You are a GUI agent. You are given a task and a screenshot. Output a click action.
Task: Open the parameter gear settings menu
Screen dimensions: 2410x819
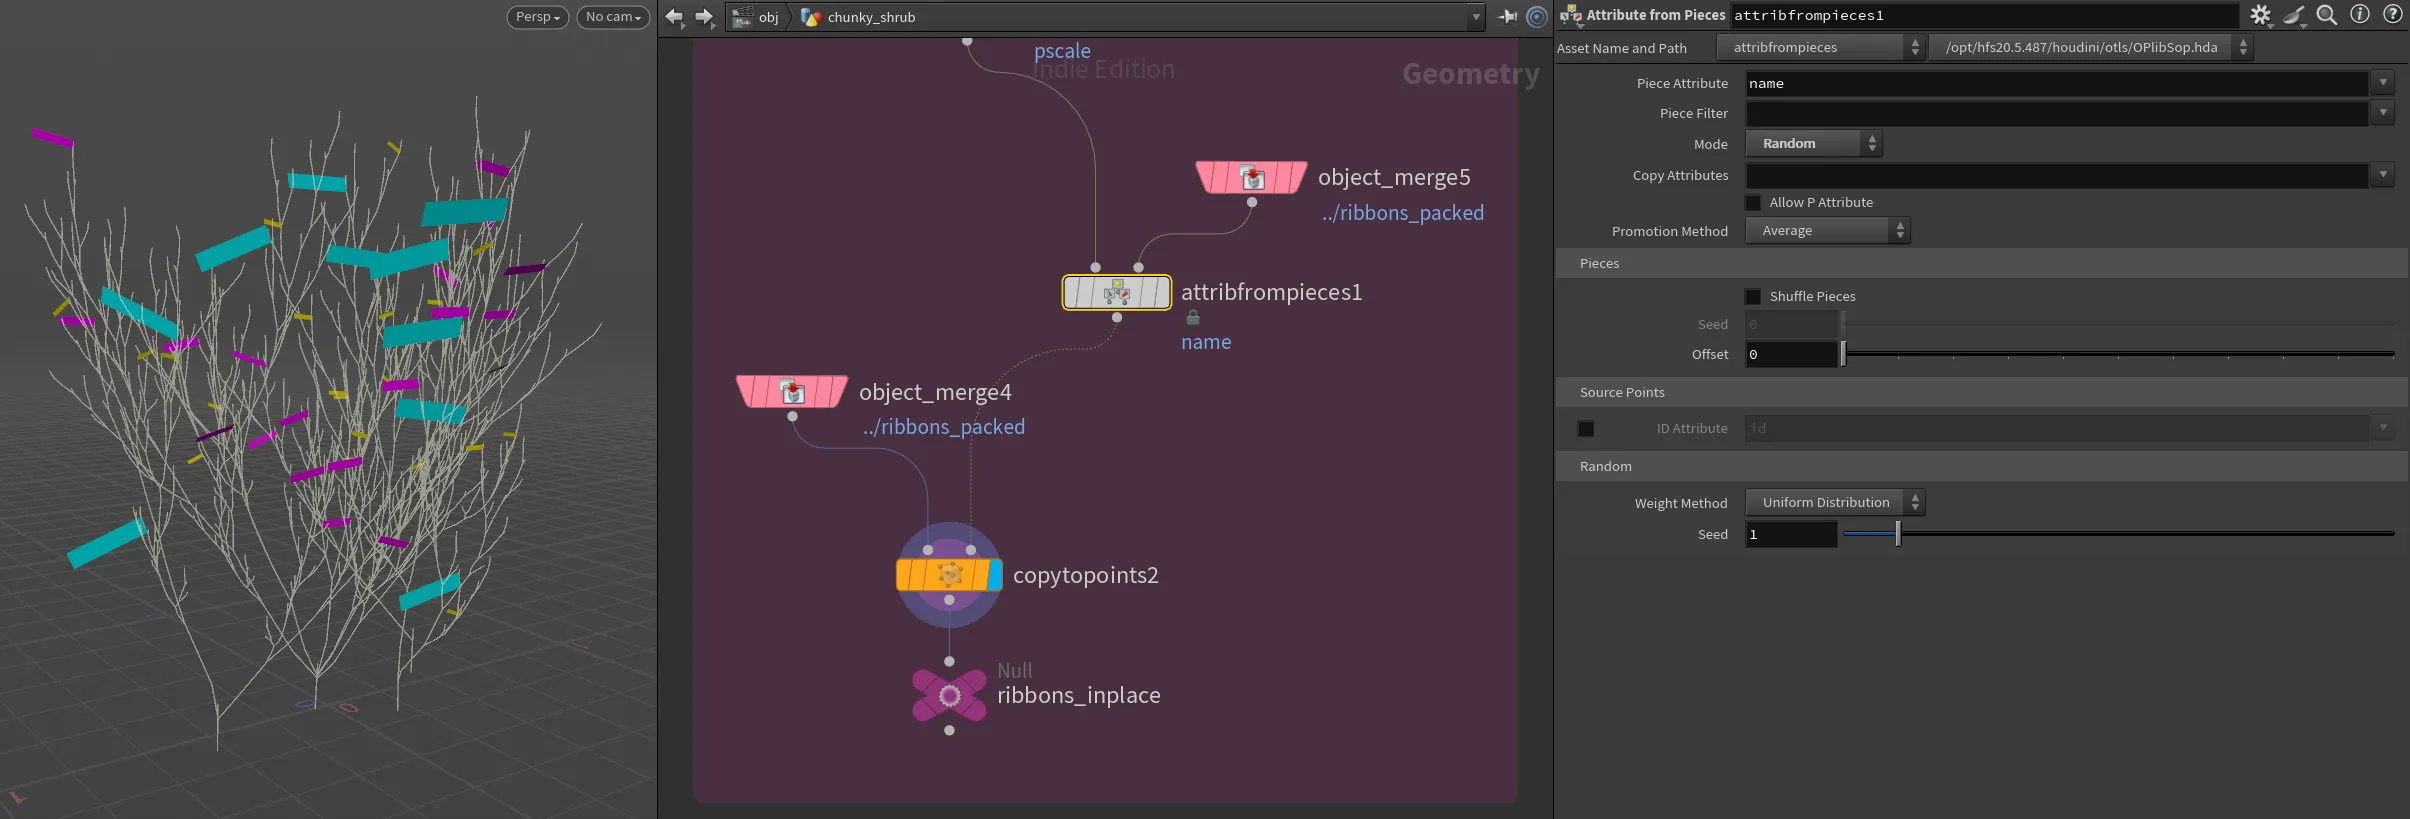(x=2260, y=15)
